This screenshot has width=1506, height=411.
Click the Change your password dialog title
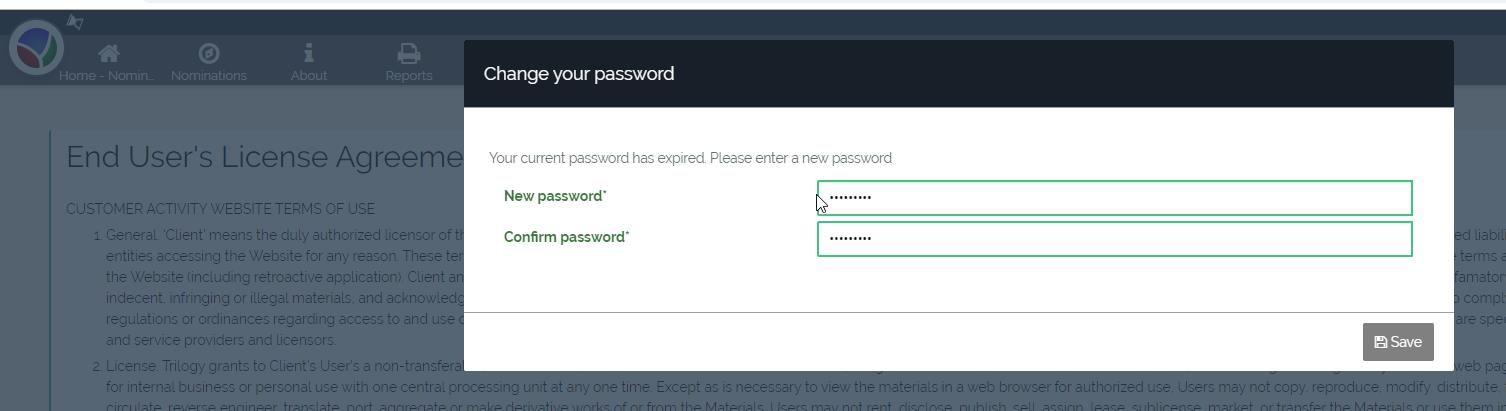click(579, 74)
